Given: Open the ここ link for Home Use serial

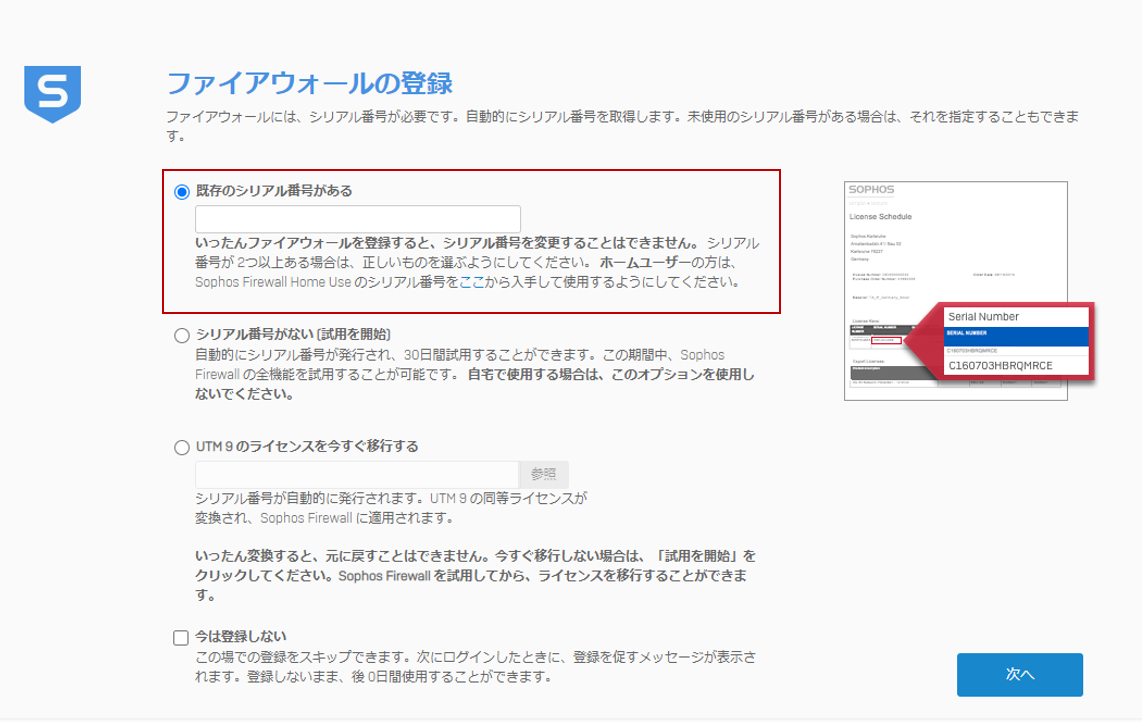Looking at the screenshot, I should coord(472,282).
